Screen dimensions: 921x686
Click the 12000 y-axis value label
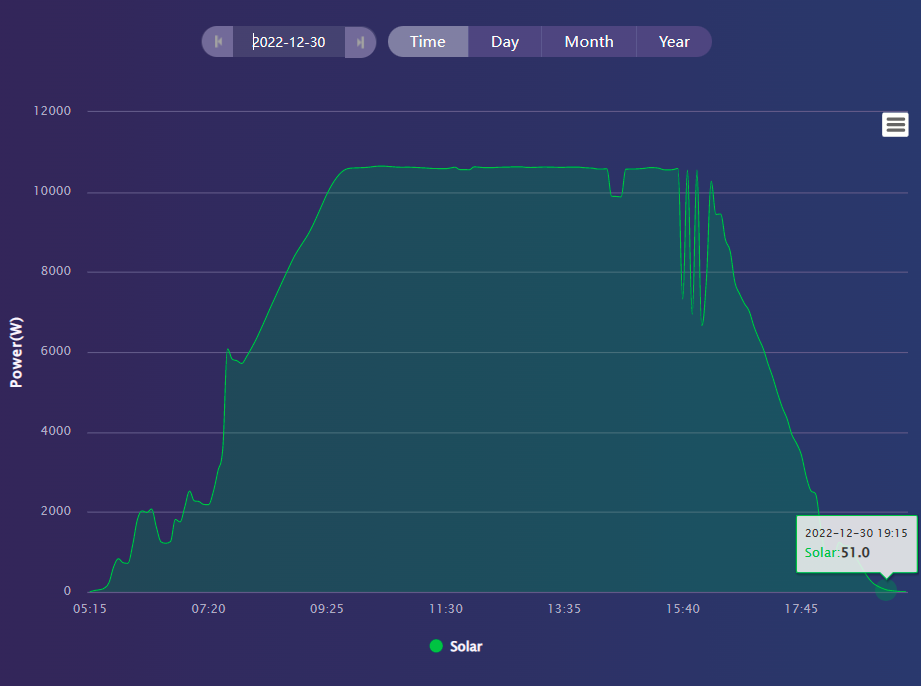pos(53,111)
